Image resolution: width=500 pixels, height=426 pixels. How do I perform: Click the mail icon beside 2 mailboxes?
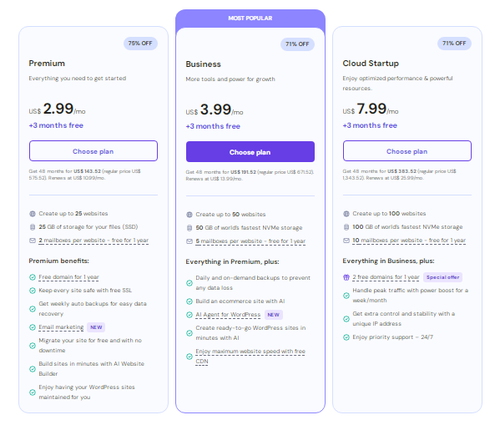(32, 240)
